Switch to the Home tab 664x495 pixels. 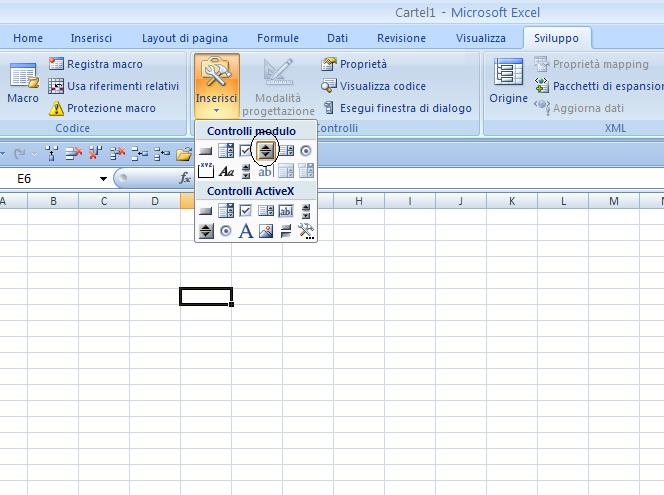[28, 38]
